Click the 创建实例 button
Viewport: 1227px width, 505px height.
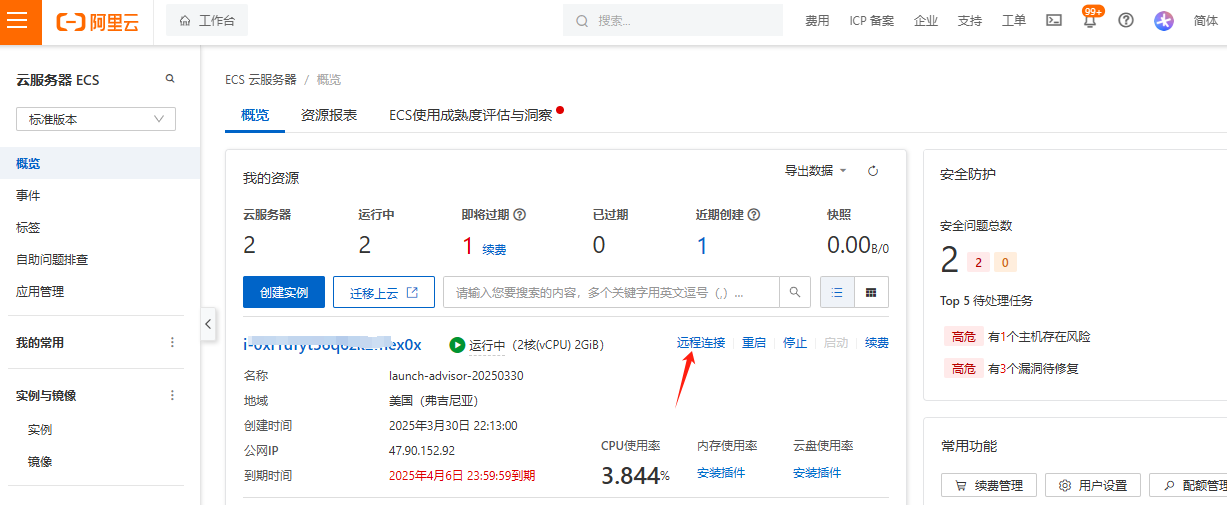pos(284,293)
